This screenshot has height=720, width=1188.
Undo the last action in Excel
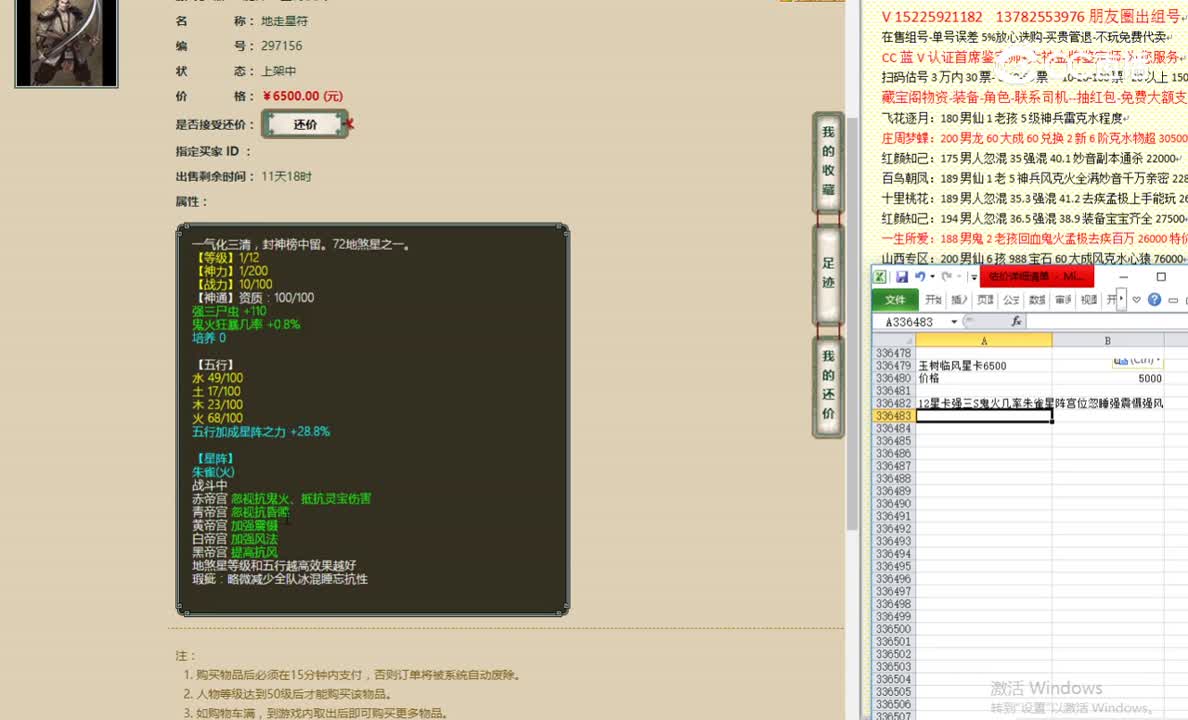pyautogui.click(x=920, y=277)
